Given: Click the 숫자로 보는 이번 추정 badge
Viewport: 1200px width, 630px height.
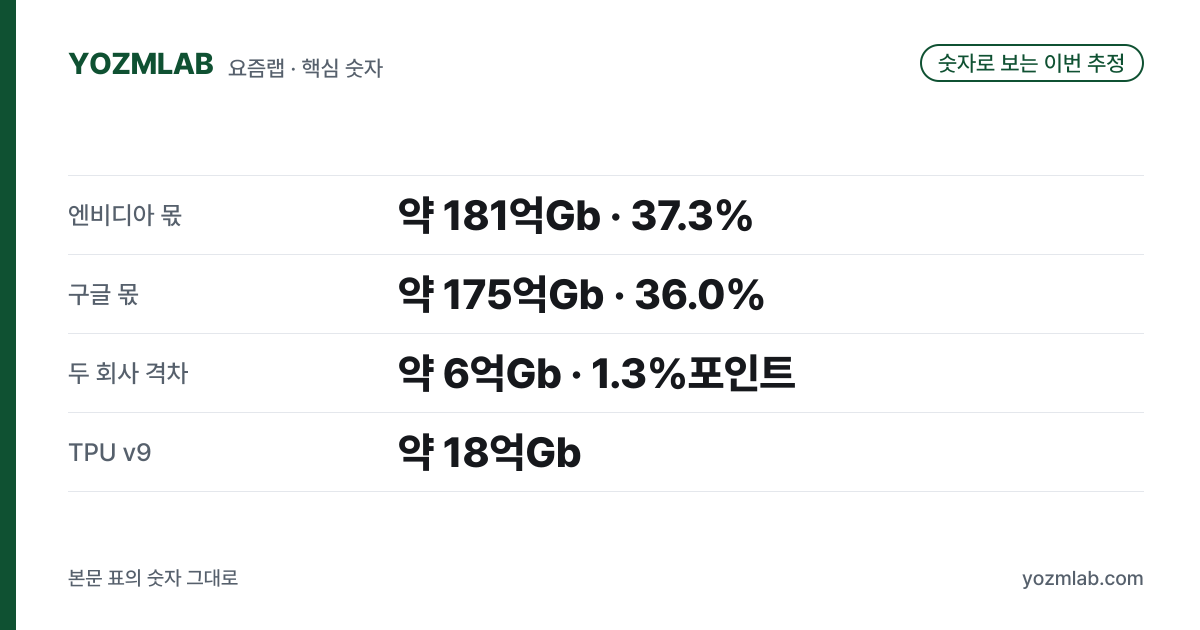Looking at the screenshot, I should click(1031, 63).
